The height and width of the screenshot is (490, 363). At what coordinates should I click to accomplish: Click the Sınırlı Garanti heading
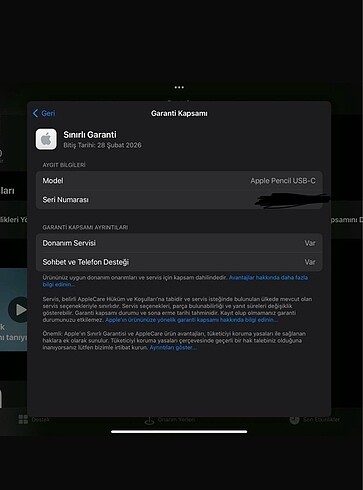tap(90, 135)
